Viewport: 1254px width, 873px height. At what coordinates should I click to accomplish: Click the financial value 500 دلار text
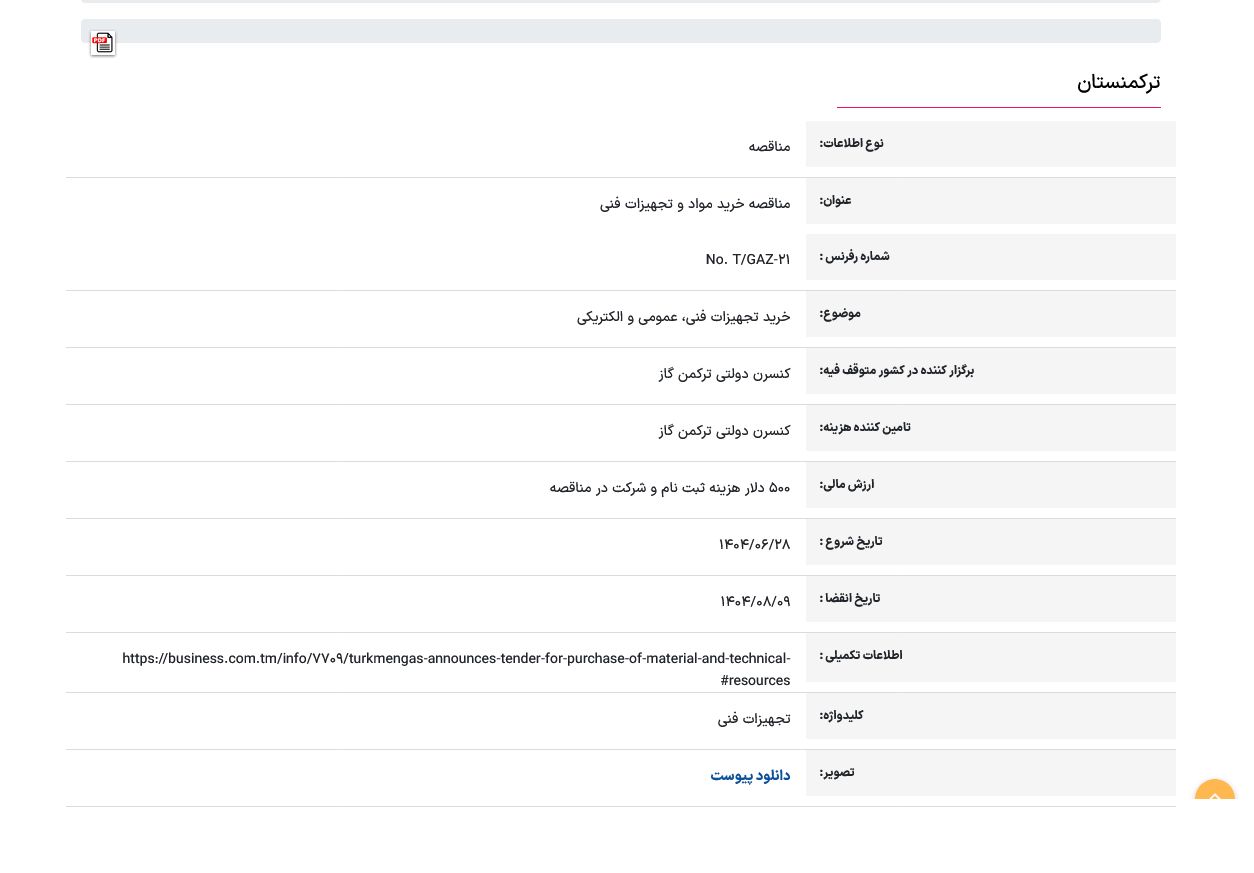click(x=670, y=488)
